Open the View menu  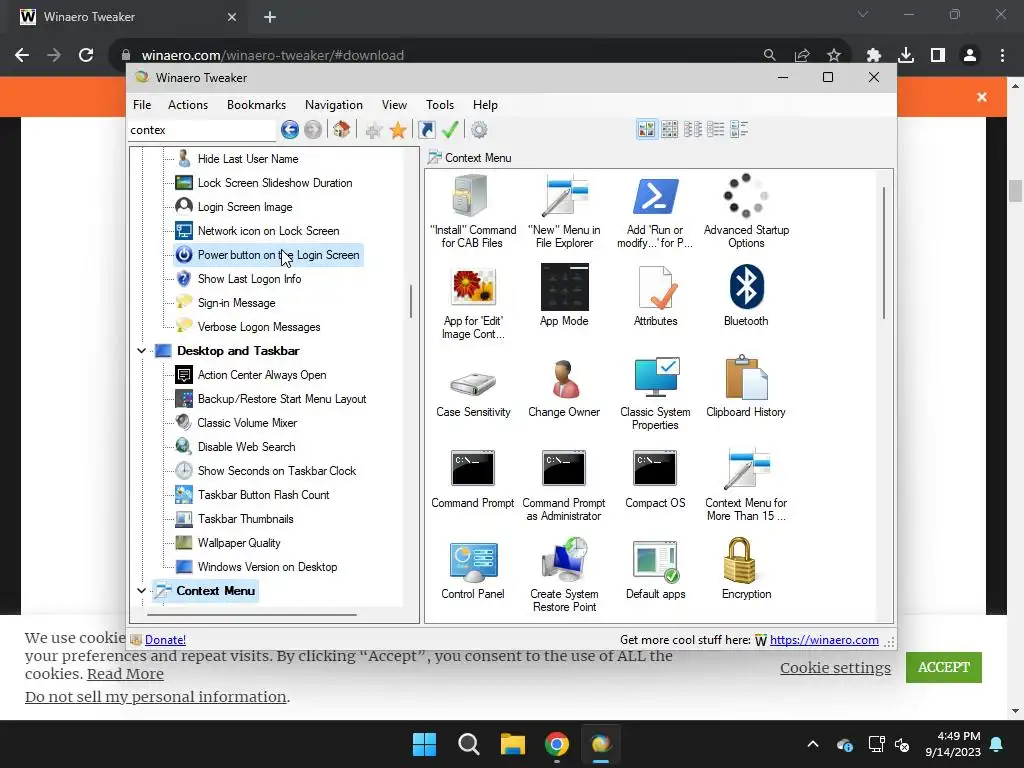coord(394,105)
